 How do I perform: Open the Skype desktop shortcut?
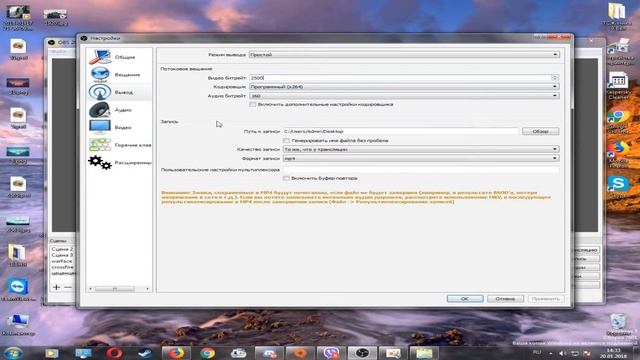(x=618, y=187)
